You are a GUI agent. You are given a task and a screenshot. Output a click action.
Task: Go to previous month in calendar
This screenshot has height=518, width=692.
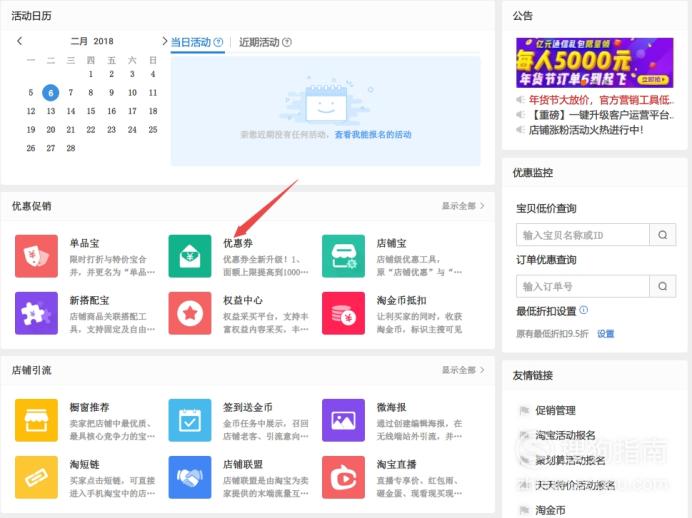19,41
